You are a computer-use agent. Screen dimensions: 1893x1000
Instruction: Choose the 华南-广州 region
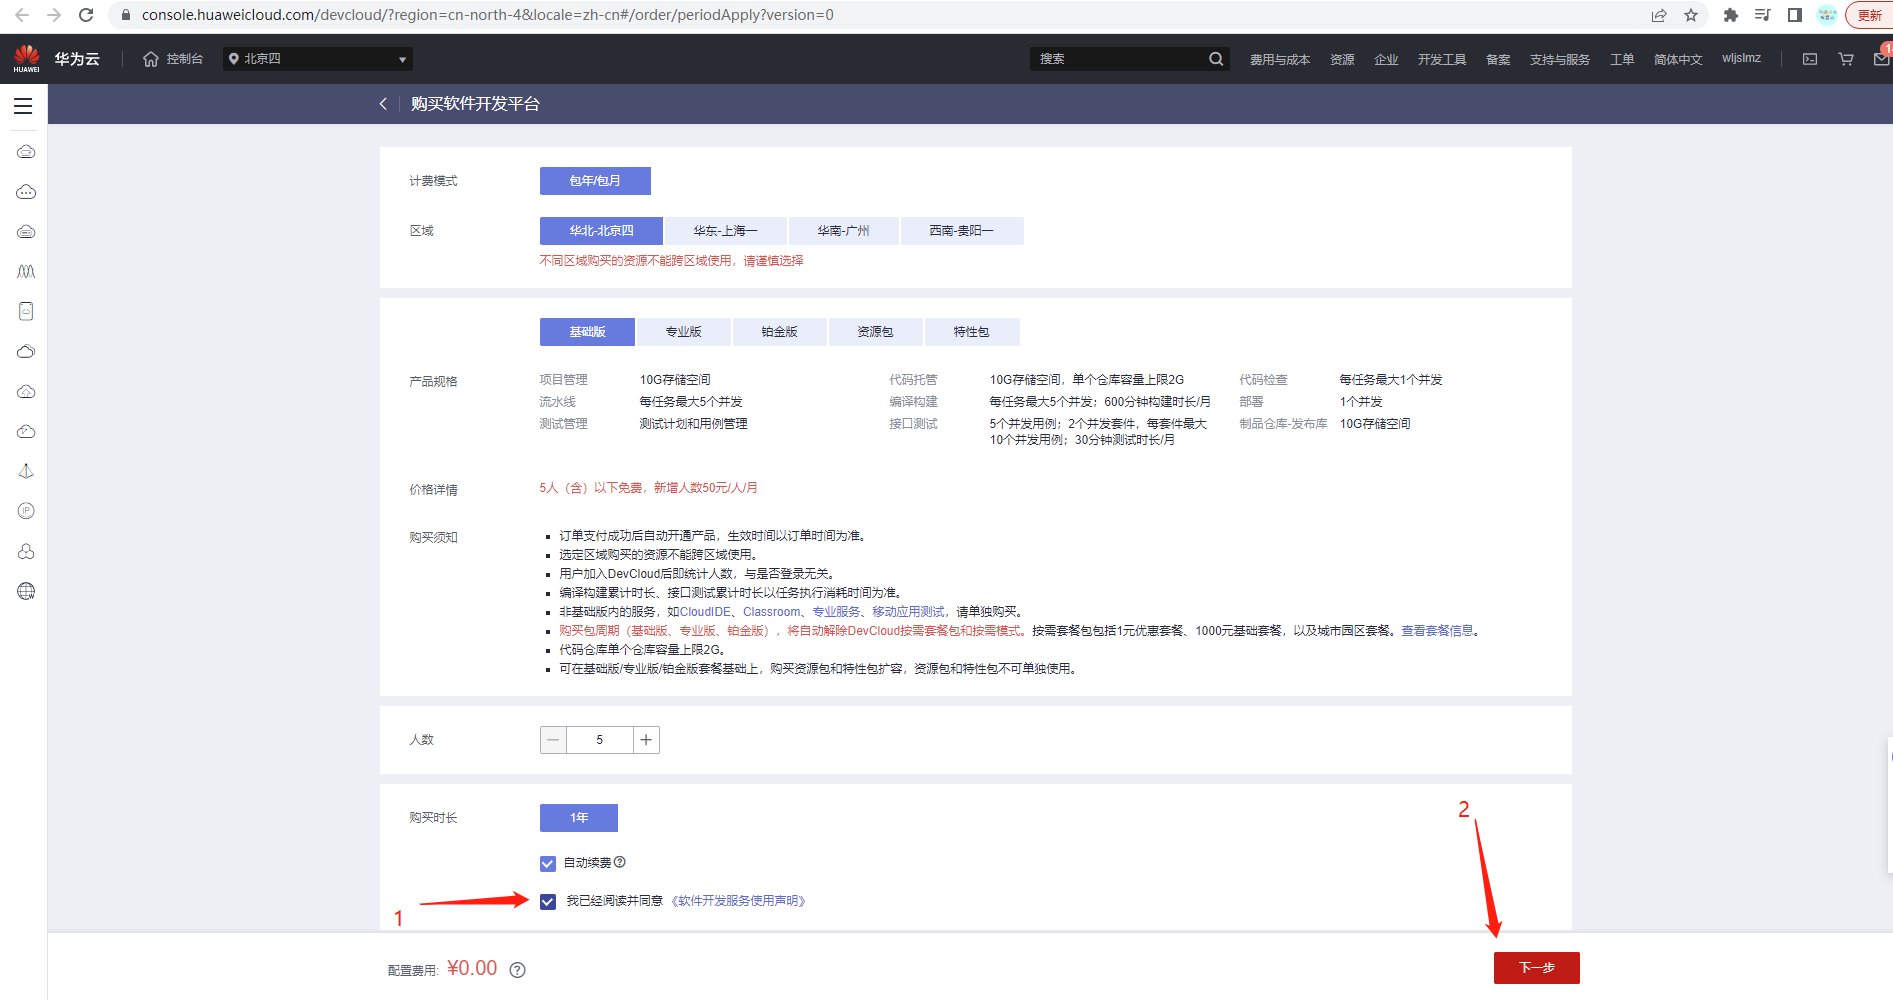(843, 231)
